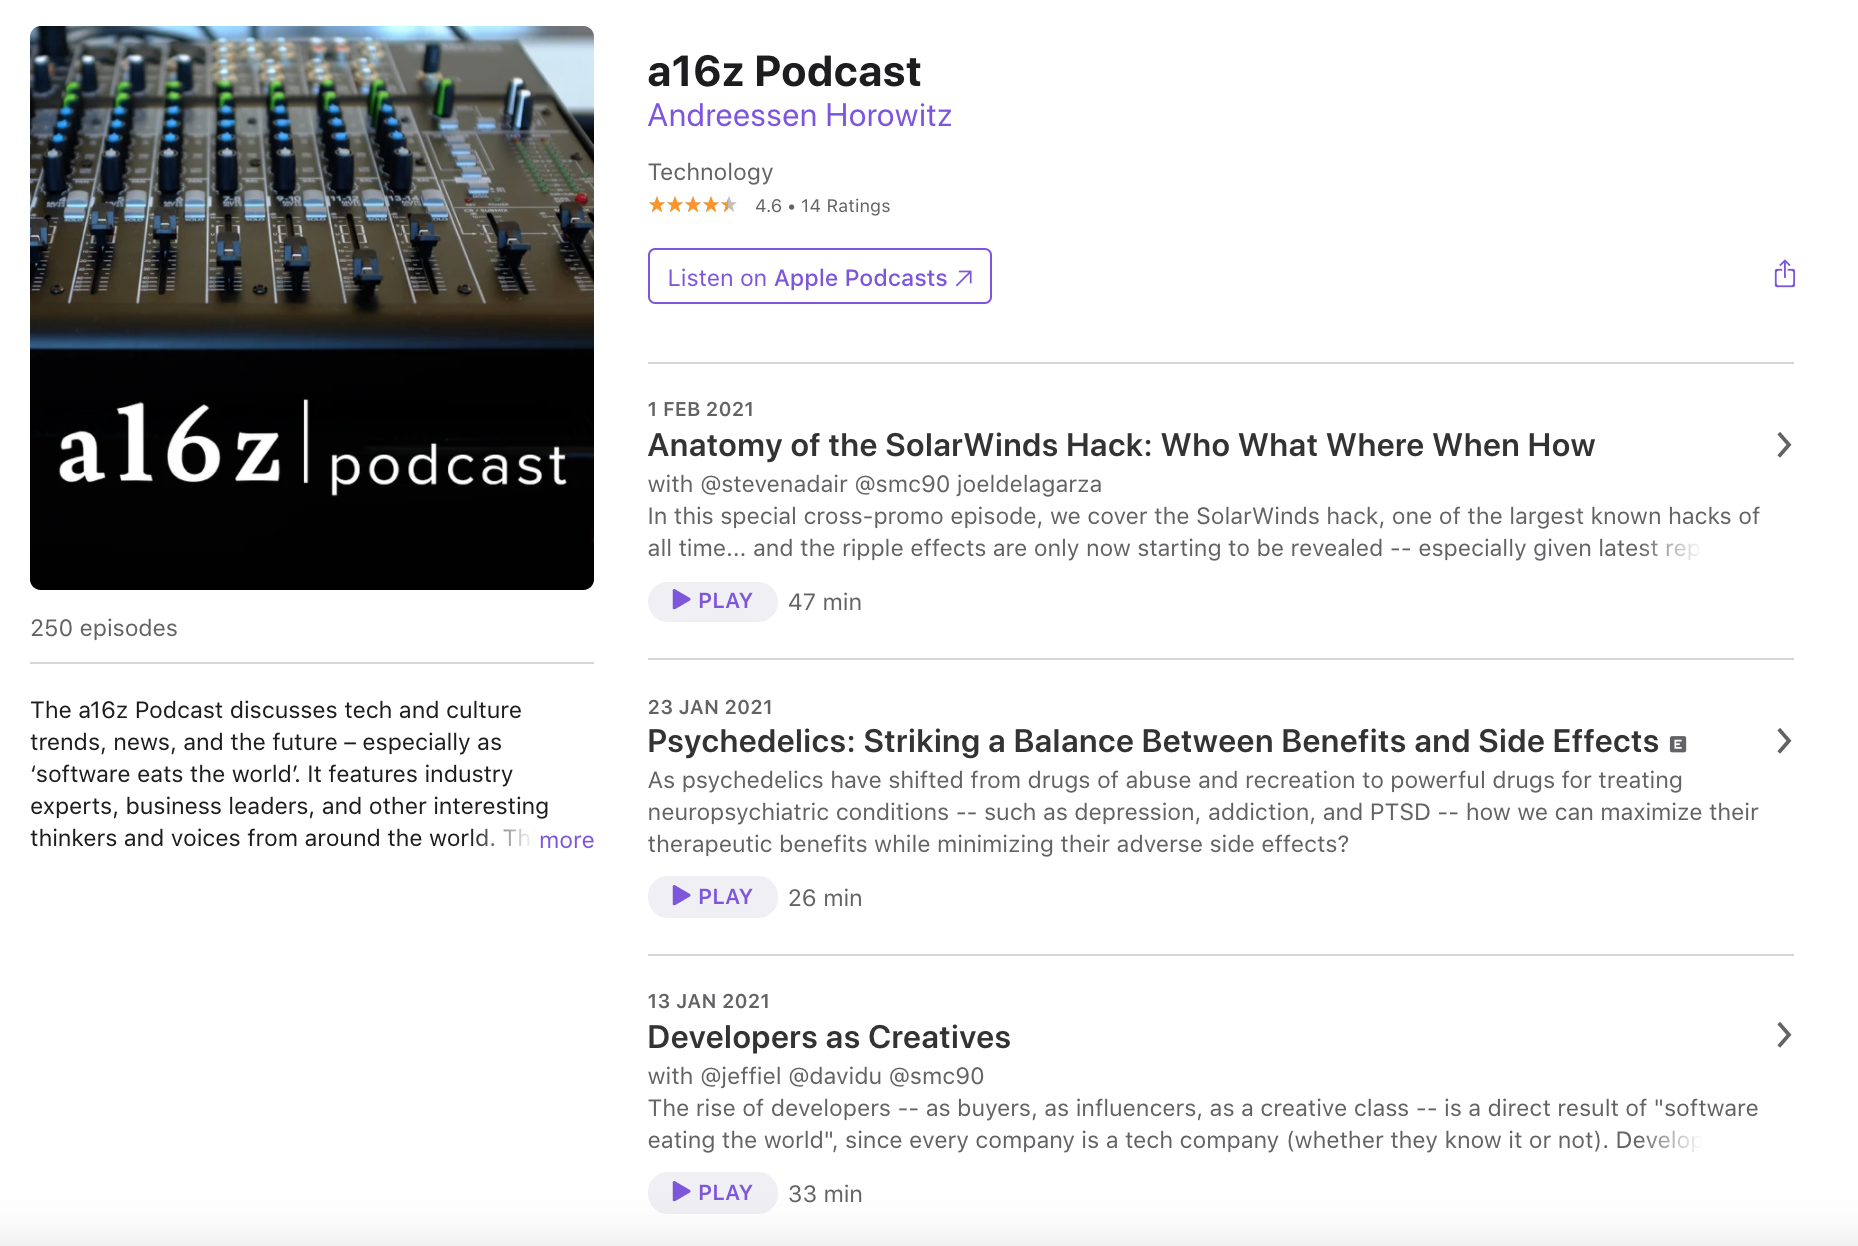Click the a16z podcast artwork
1858x1246 pixels.
[312, 308]
